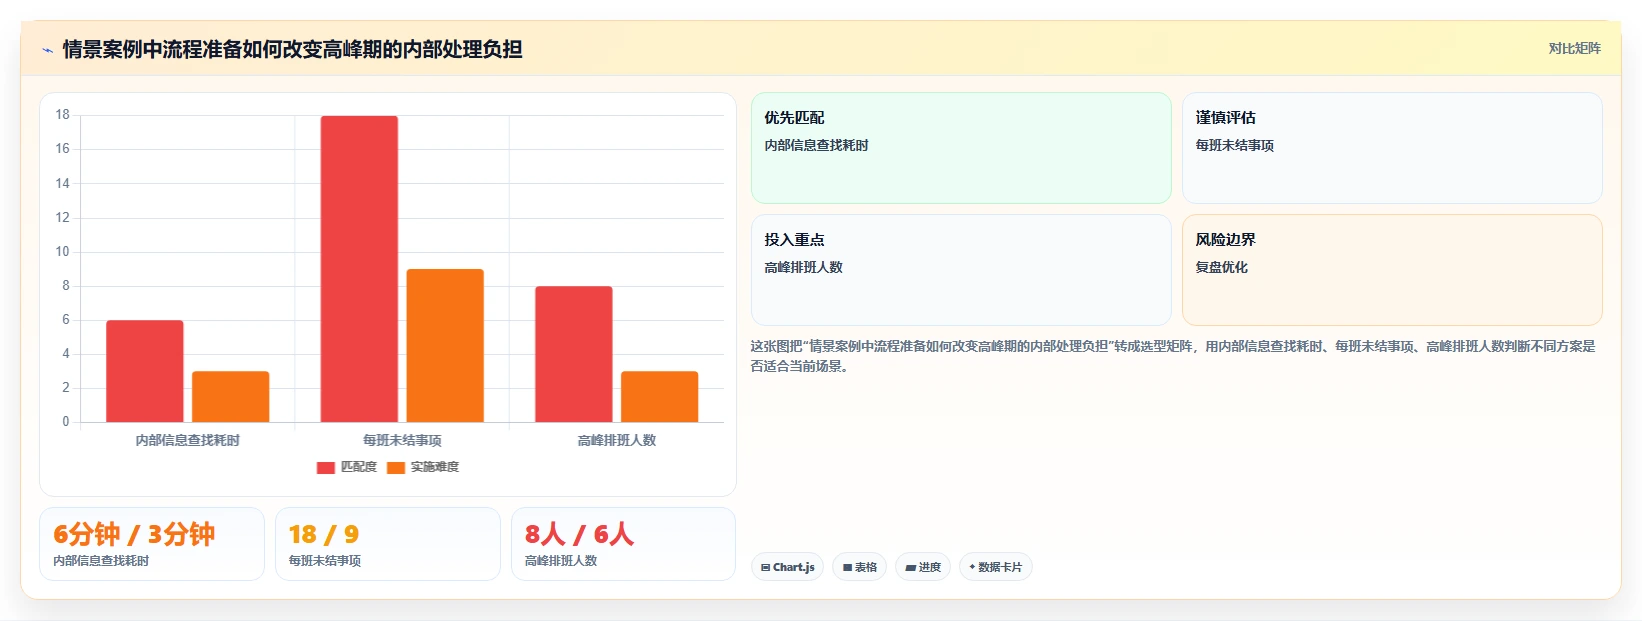This screenshot has width=1642, height=621.
Task: Click the red 高峰排班人数 bar
Action: (x=574, y=354)
